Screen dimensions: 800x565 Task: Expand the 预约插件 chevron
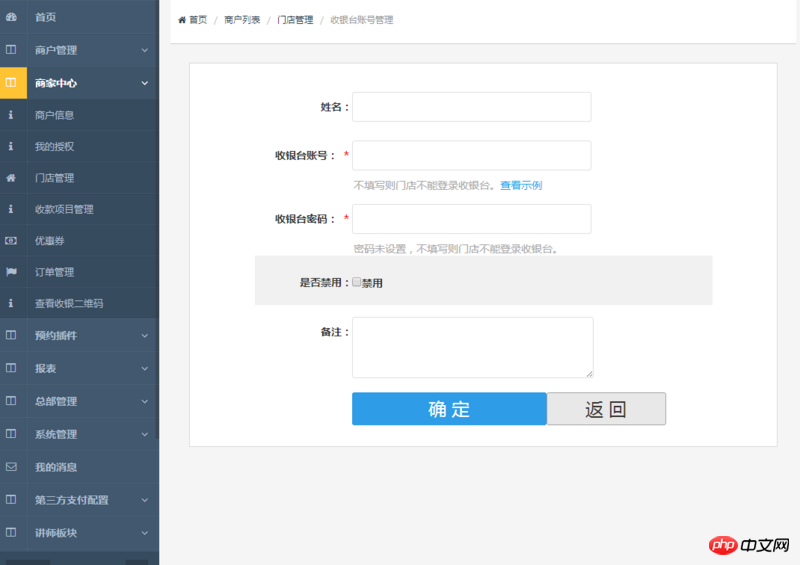(x=145, y=335)
